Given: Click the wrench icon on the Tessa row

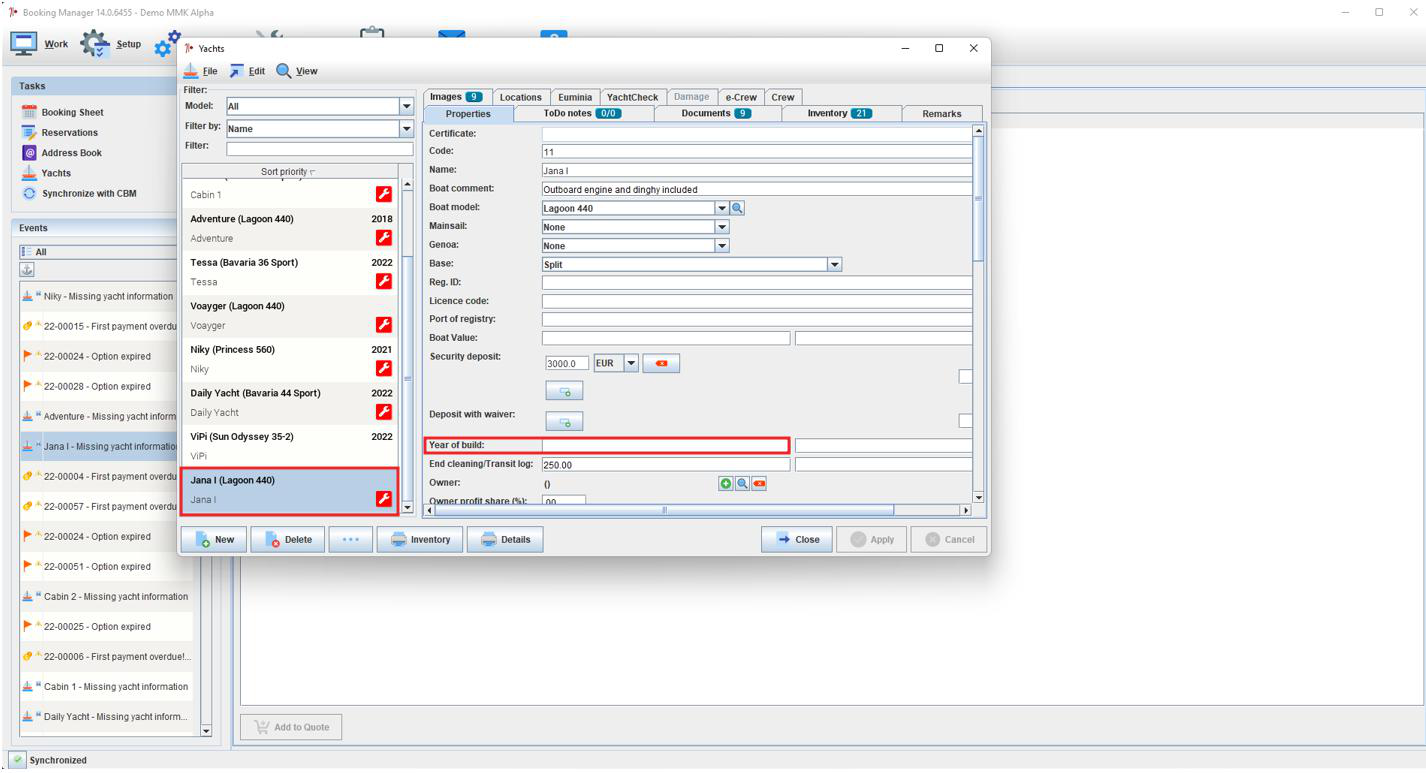Looking at the screenshot, I should coord(383,281).
